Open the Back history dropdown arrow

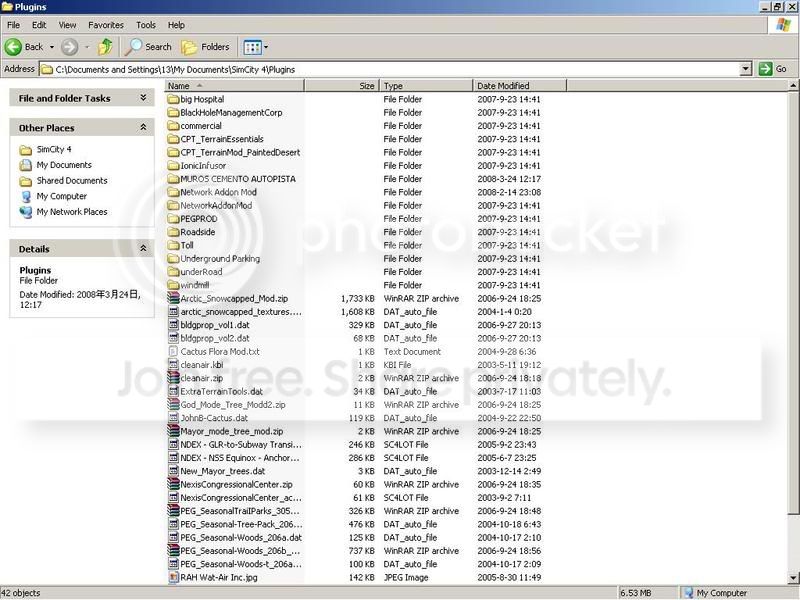(x=52, y=47)
